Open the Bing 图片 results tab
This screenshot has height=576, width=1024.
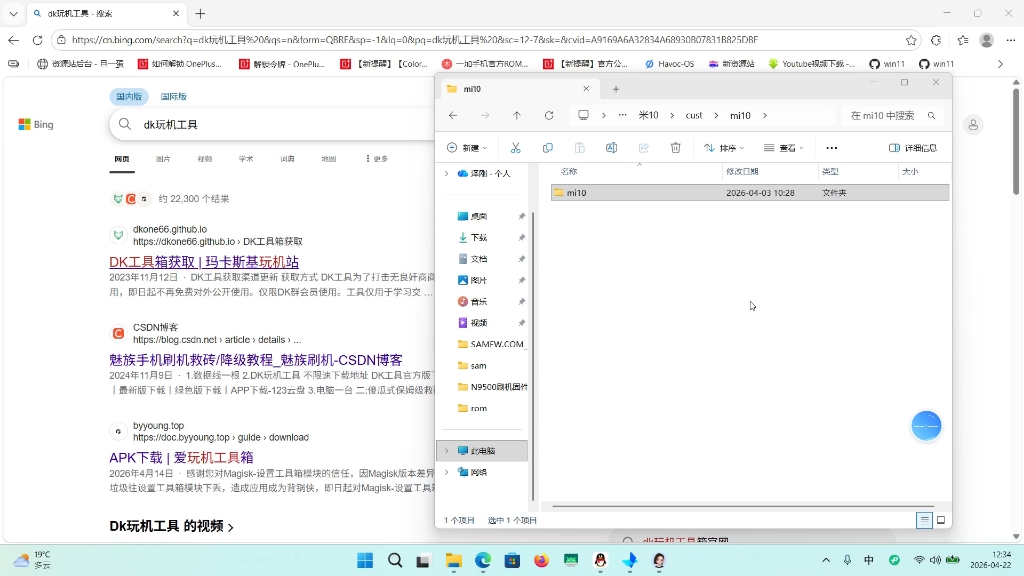163,159
